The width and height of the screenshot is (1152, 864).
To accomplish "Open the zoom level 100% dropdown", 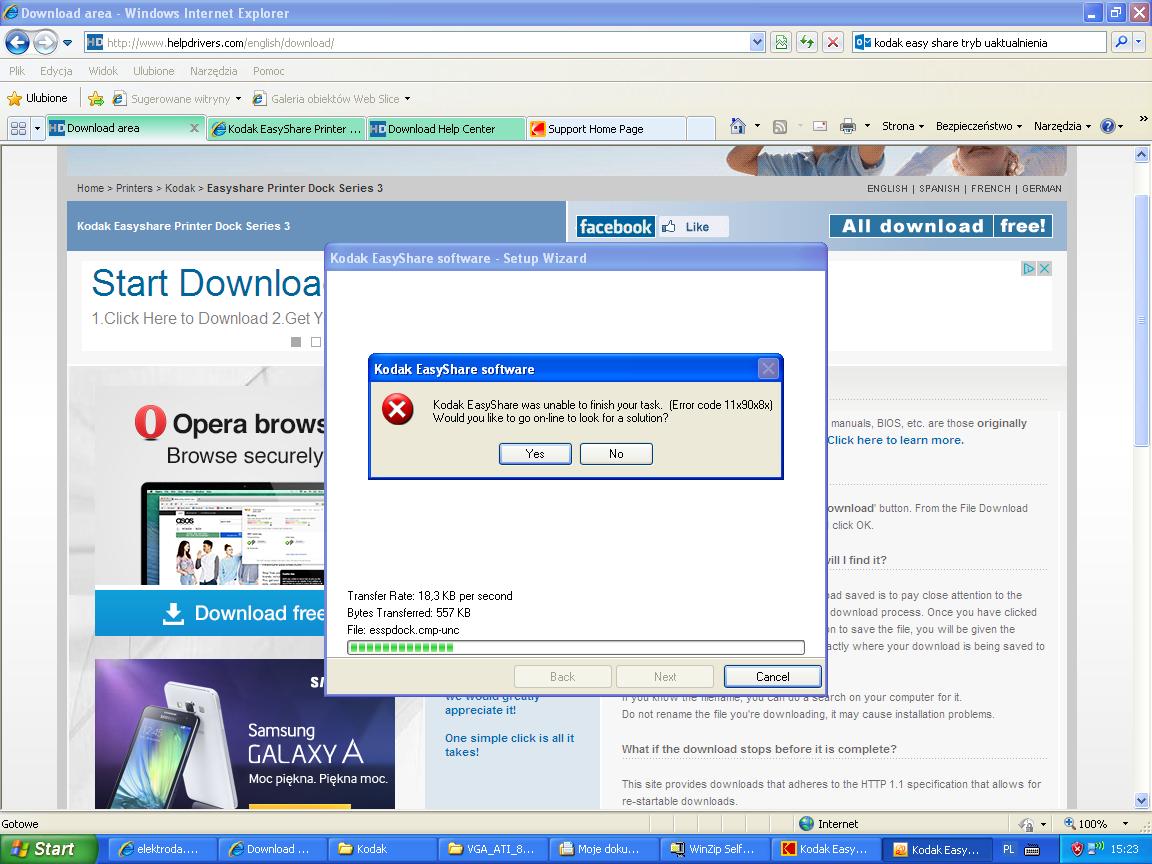I will pyautogui.click(x=1125, y=824).
